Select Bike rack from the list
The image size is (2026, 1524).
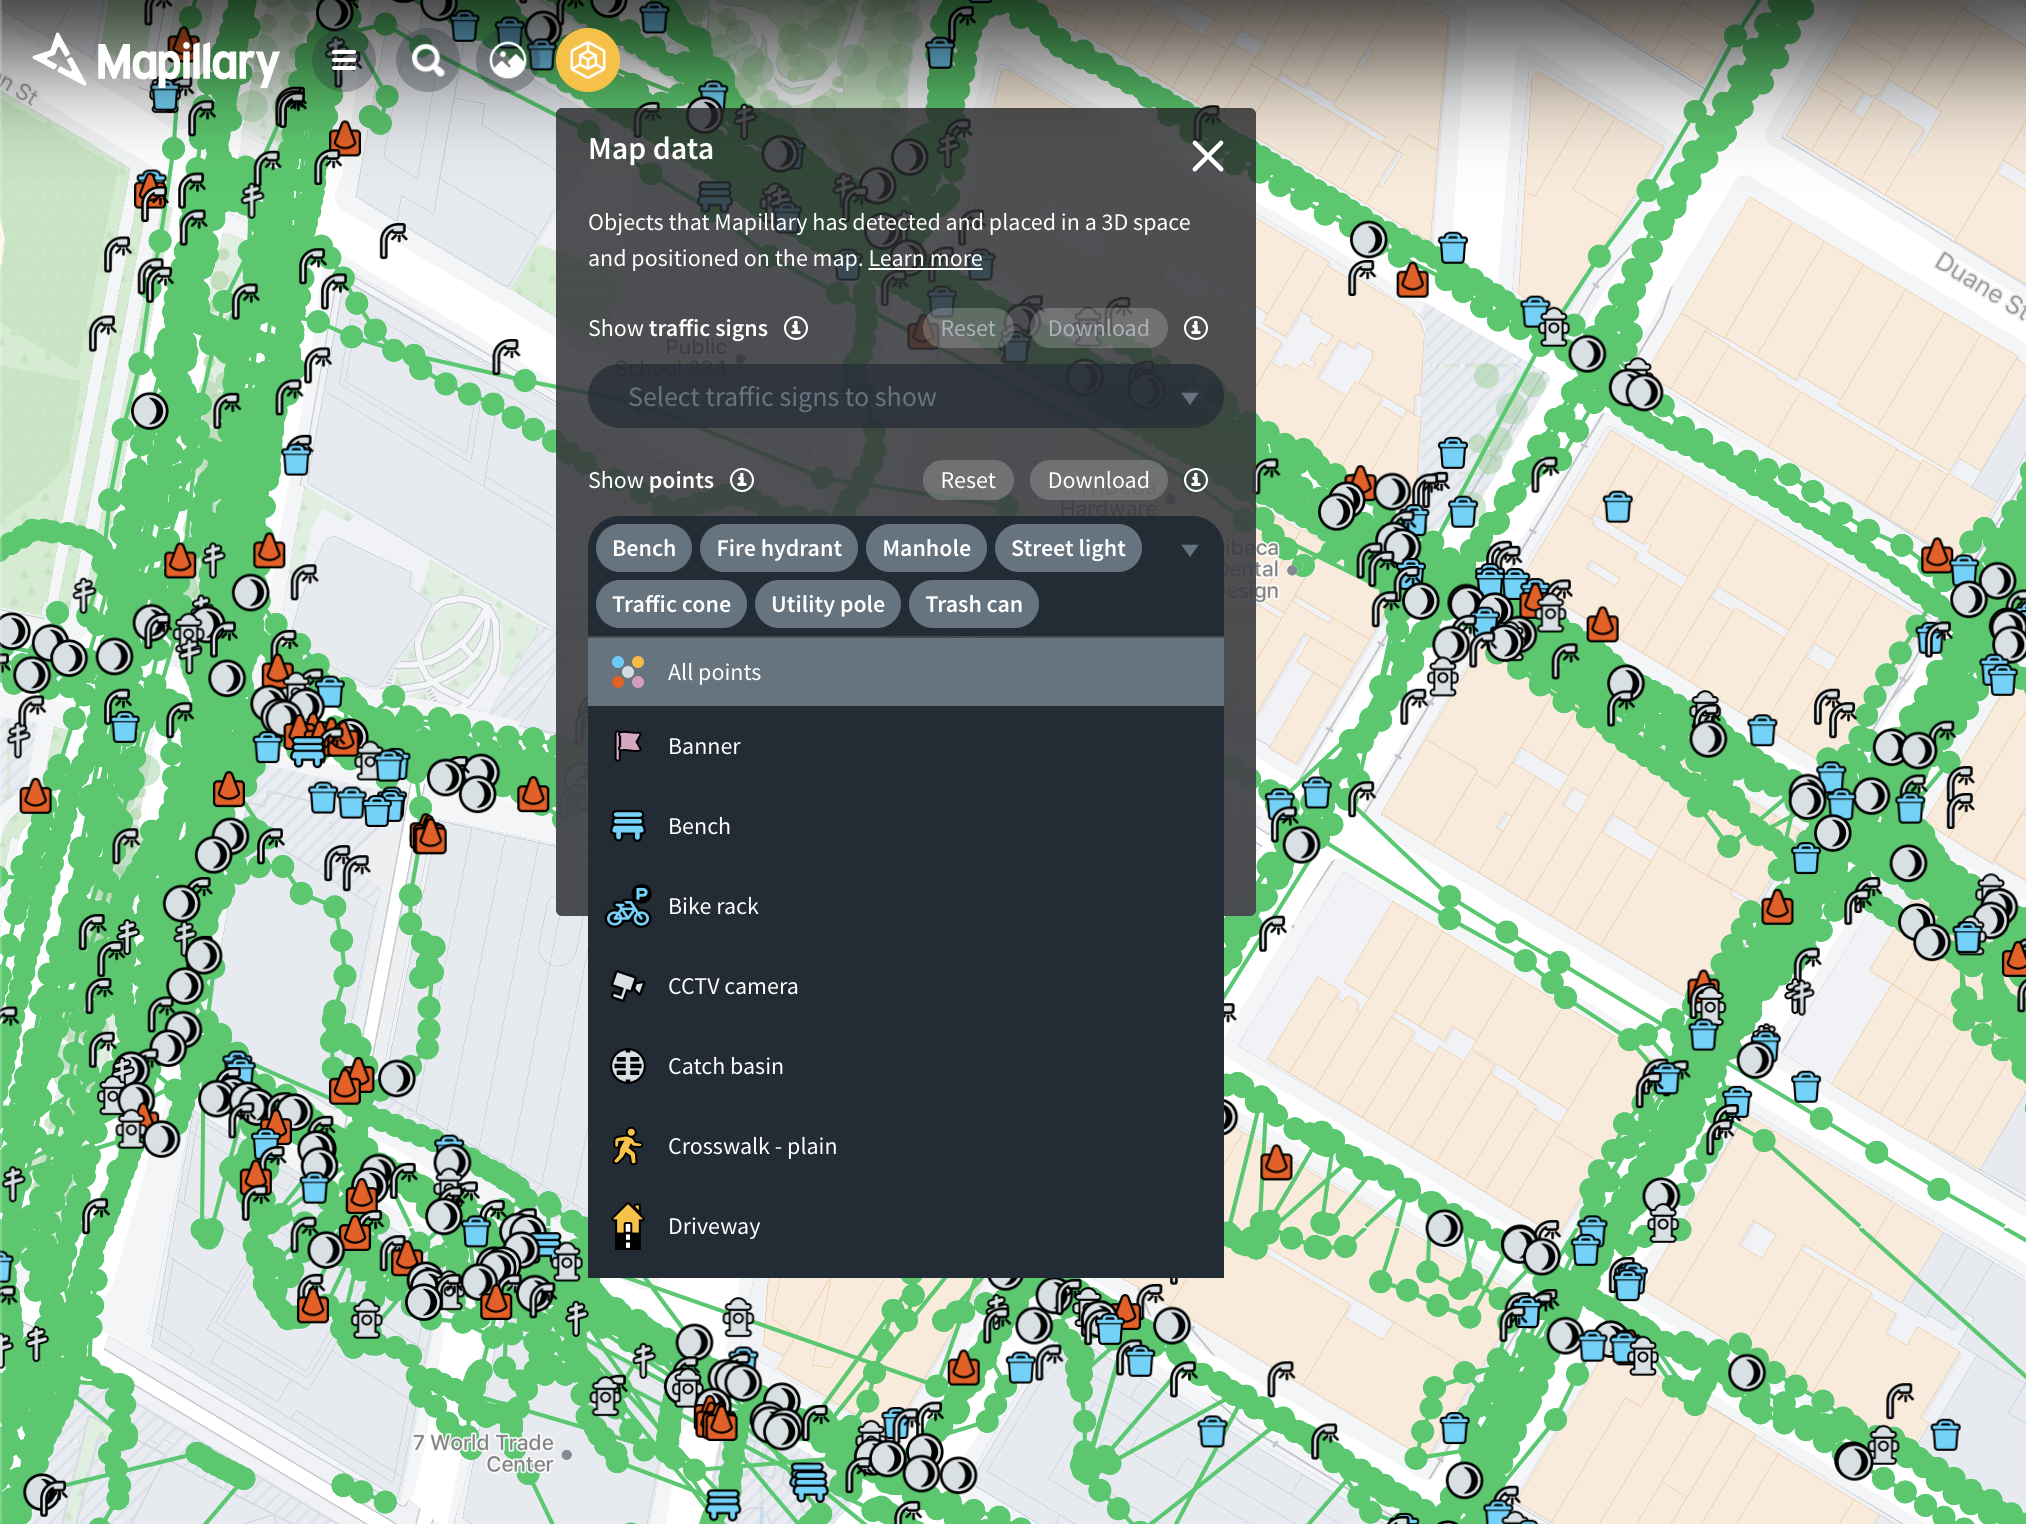tap(906, 906)
